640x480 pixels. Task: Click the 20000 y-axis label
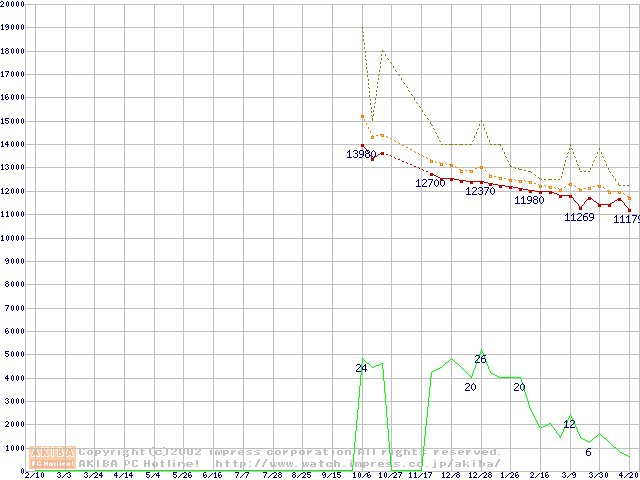tap(12, 4)
